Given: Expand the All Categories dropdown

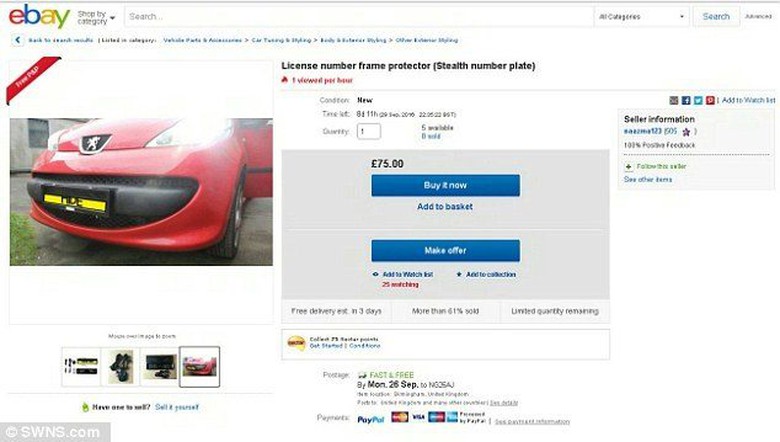Looking at the screenshot, I should coord(641,16).
